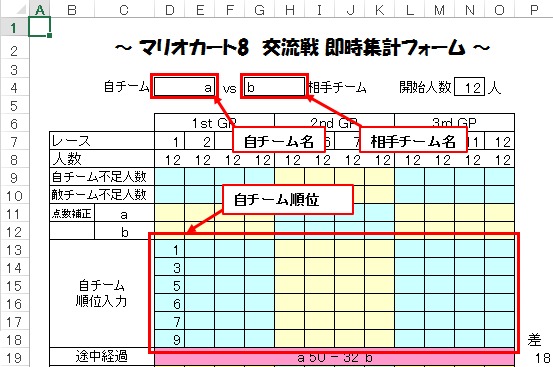Select column C header
Image resolution: width=553 pixels, height=367 pixels.
124,10
